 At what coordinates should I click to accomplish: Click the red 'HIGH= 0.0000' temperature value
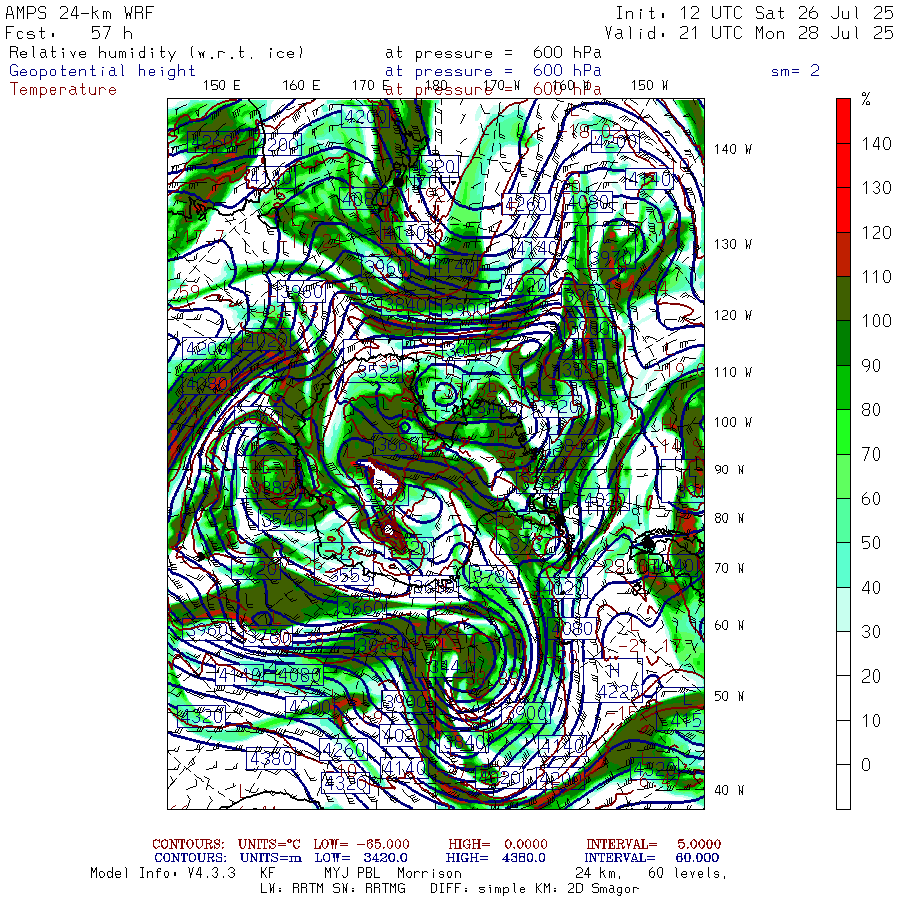(x=498, y=844)
